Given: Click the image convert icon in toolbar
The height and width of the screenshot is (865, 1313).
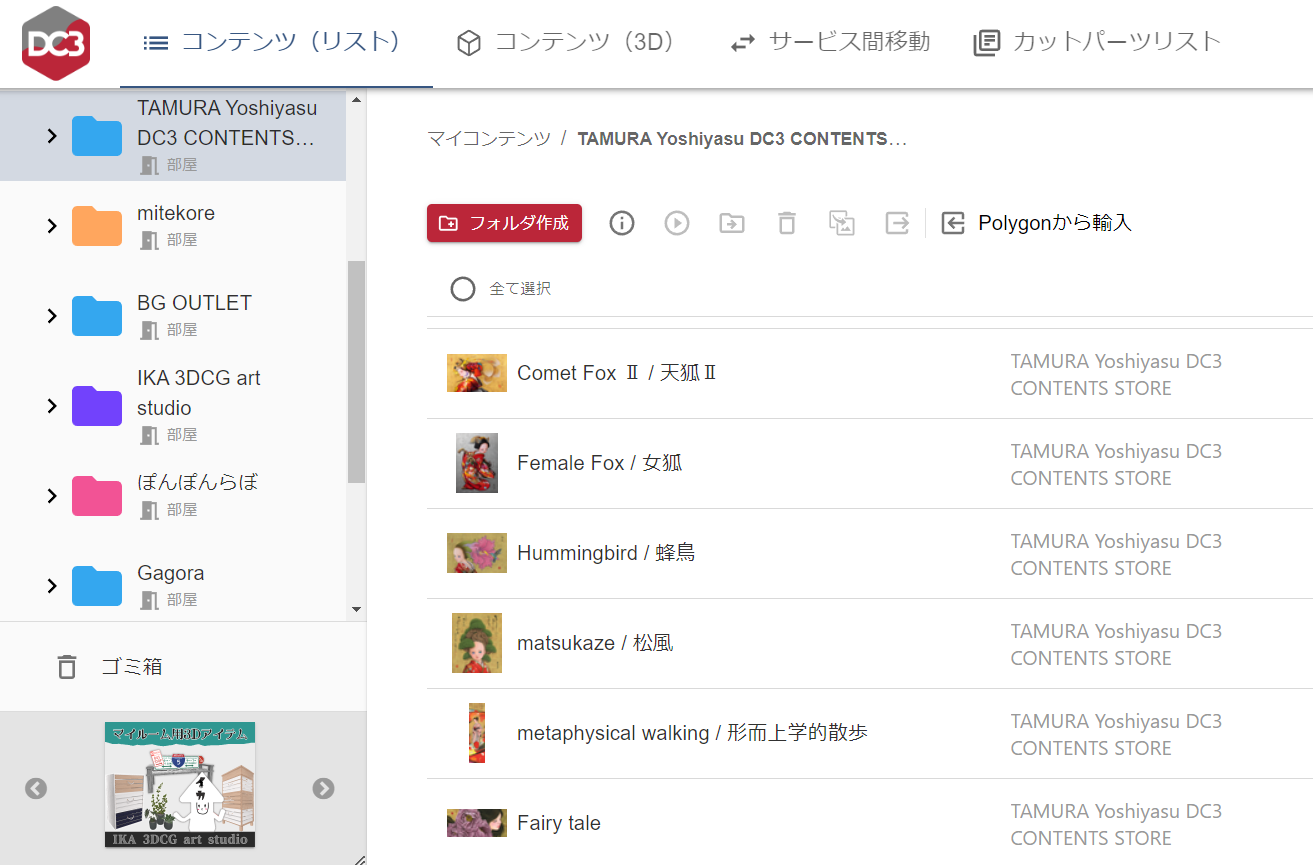Looking at the screenshot, I should click(842, 223).
